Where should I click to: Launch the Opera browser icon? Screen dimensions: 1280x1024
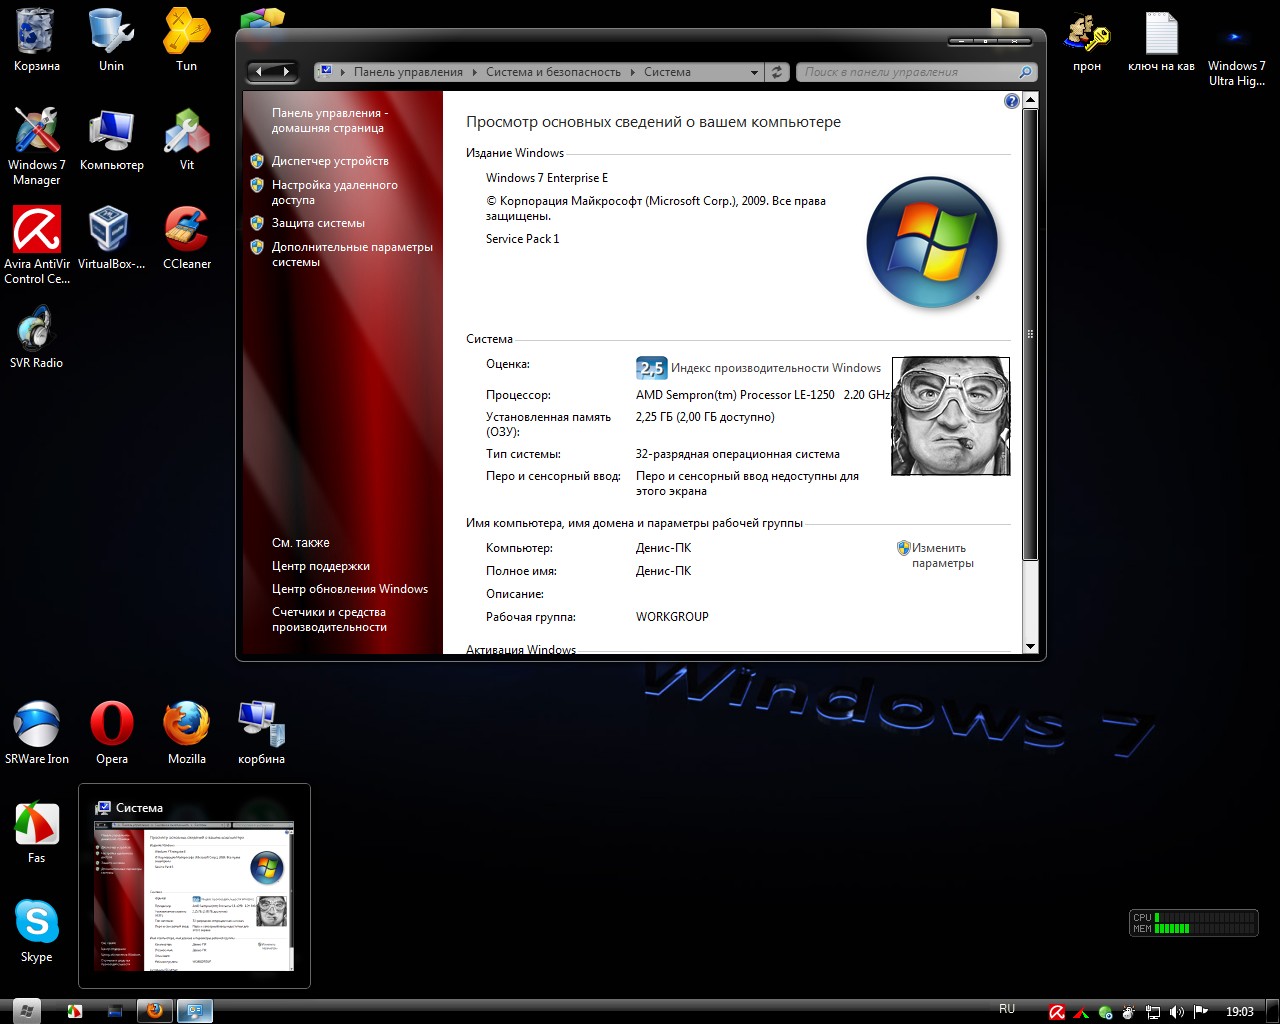[111, 733]
